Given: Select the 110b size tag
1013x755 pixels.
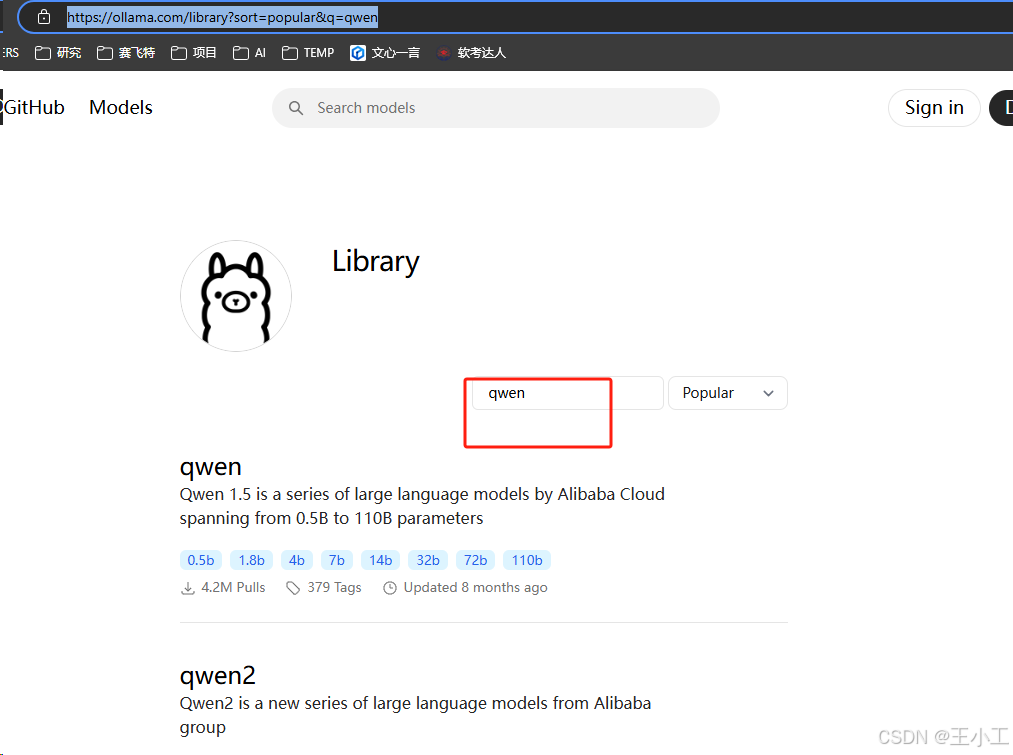Looking at the screenshot, I should click(x=527, y=560).
